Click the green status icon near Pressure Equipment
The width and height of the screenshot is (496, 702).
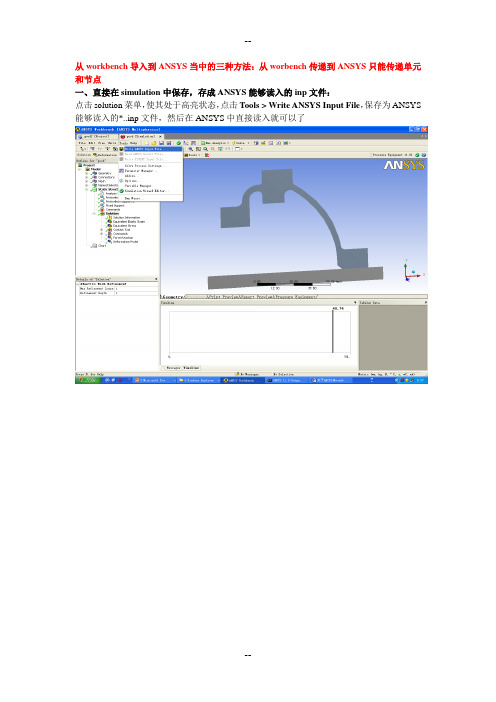417,155
